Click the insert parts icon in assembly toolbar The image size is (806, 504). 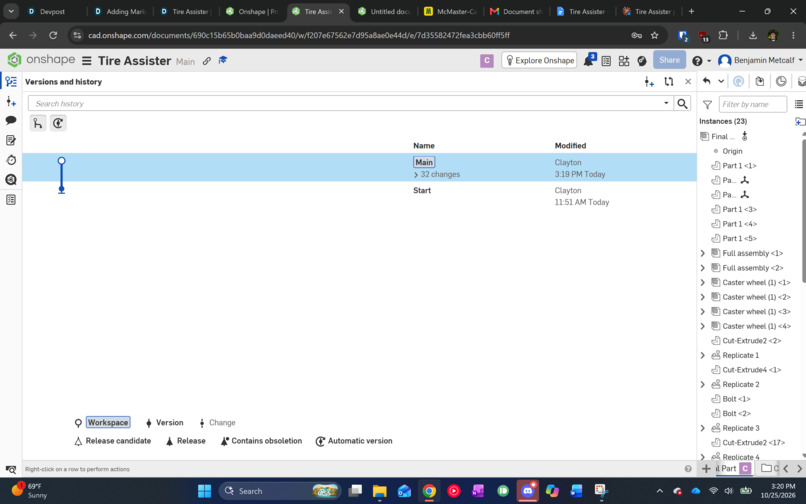(x=760, y=81)
